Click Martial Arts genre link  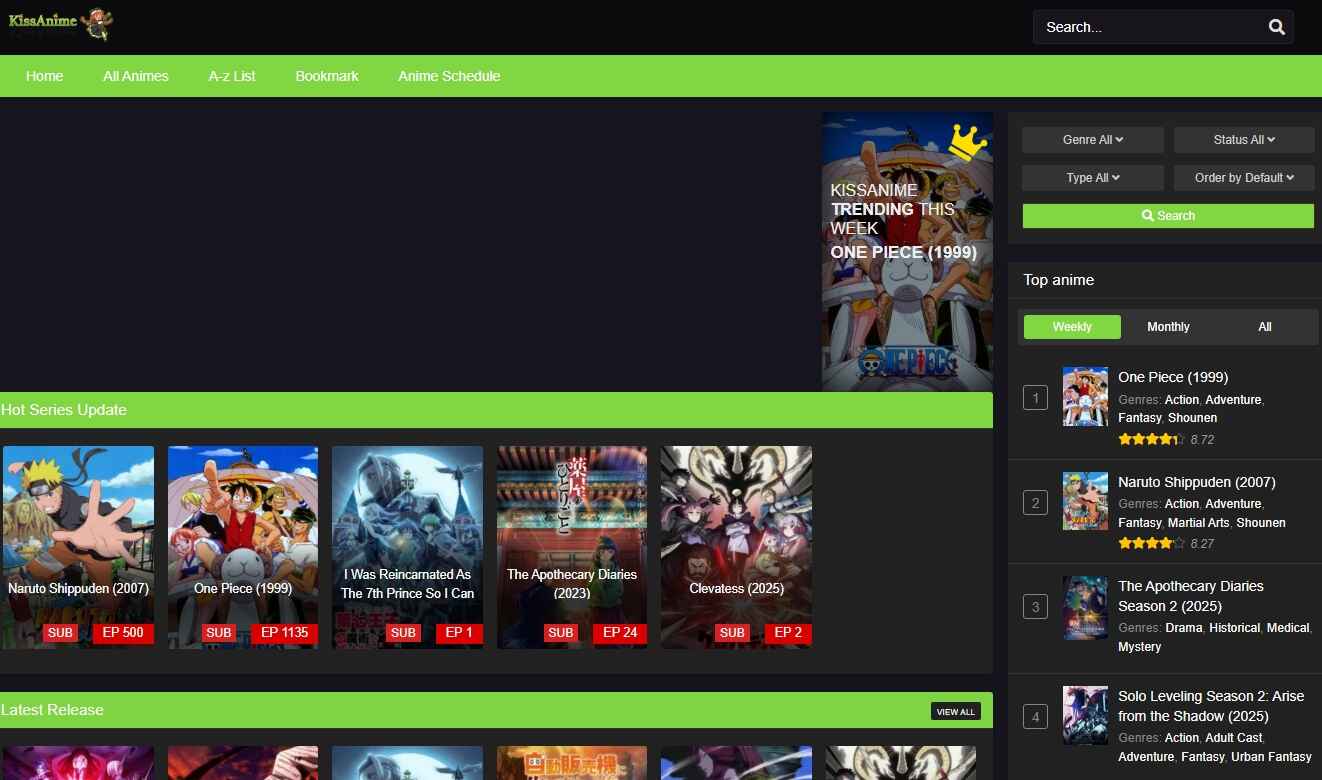[1199, 523]
